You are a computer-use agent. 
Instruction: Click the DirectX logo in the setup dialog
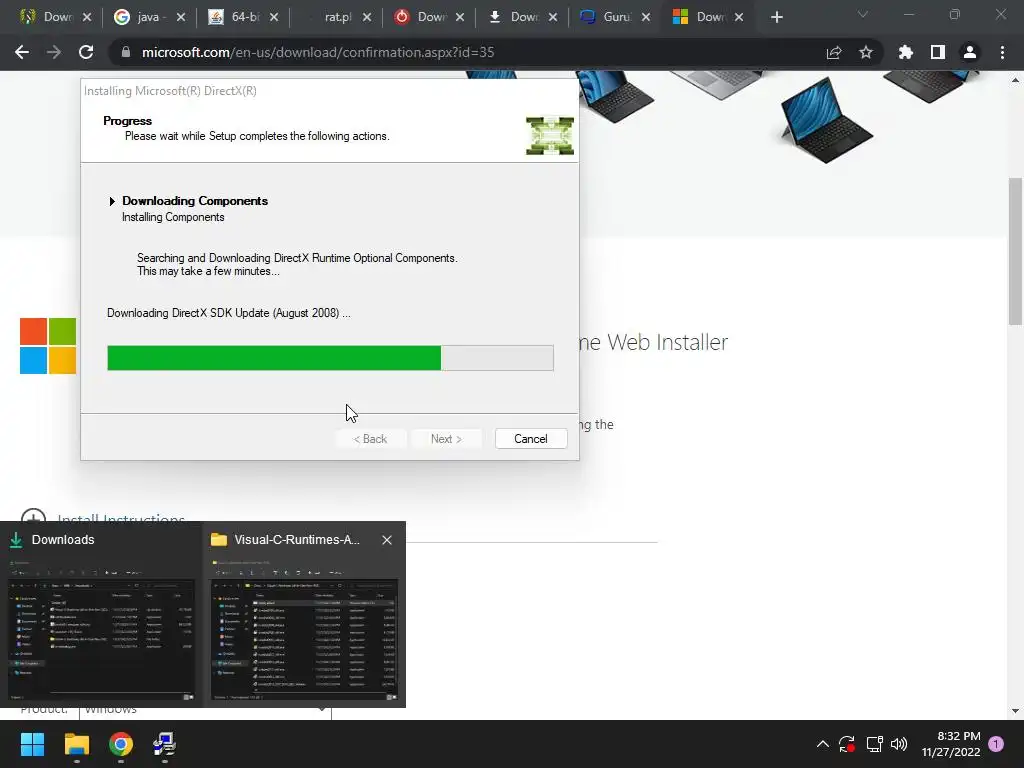pyautogui.click(x=550, y=136)
